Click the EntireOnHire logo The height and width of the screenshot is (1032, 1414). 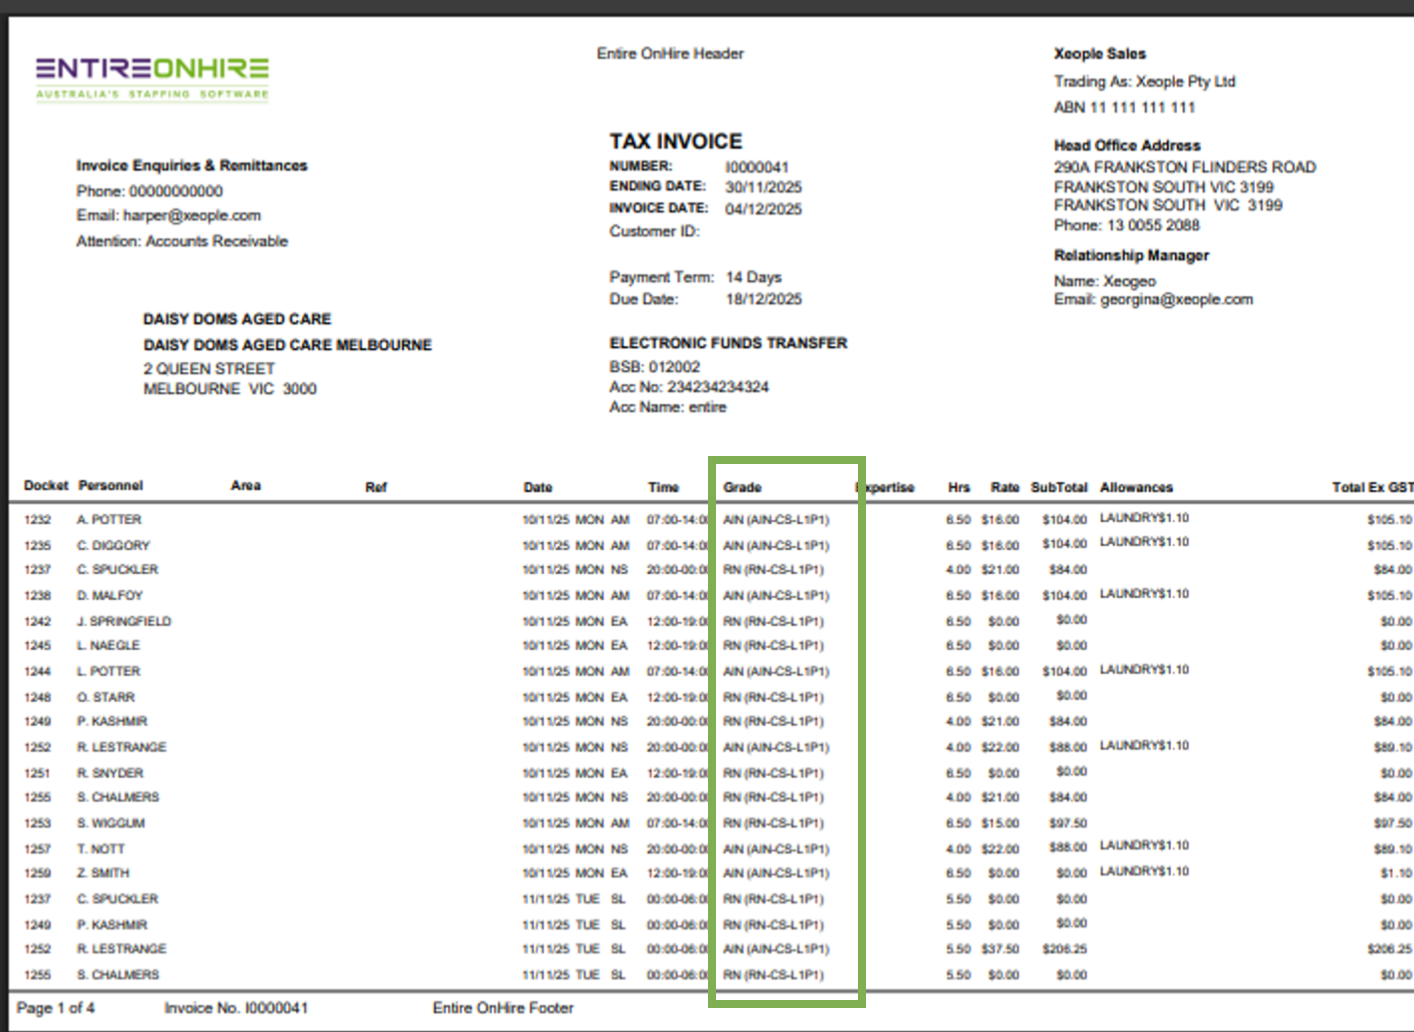[x=152, y=75]
